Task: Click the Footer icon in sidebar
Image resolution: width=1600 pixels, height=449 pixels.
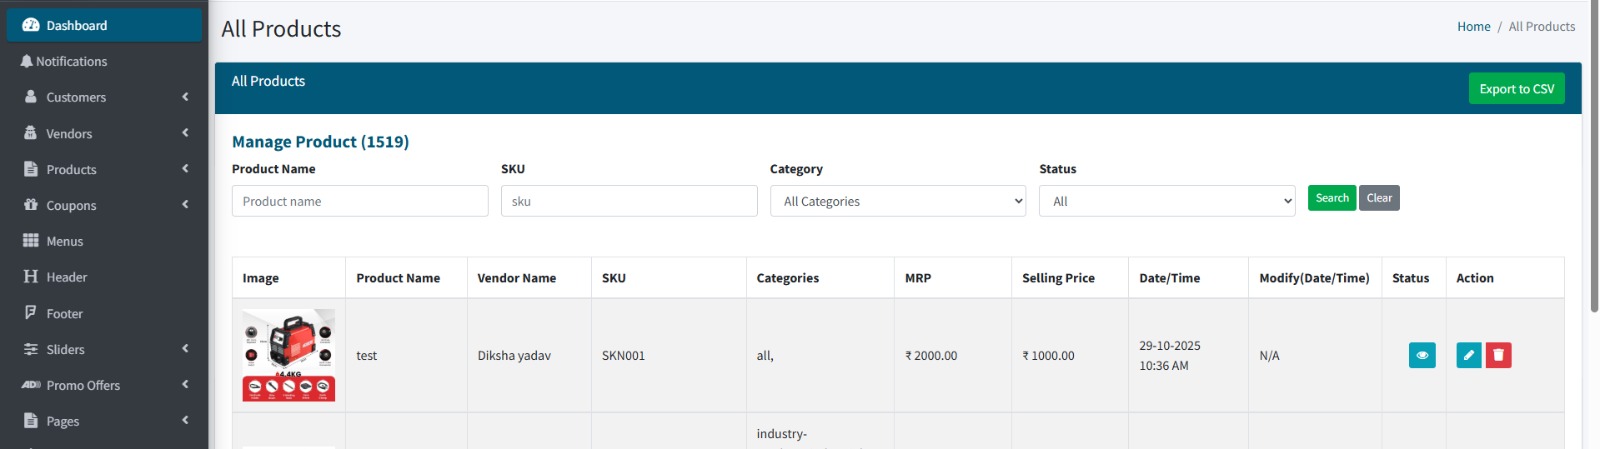Action: click(31, 313)
